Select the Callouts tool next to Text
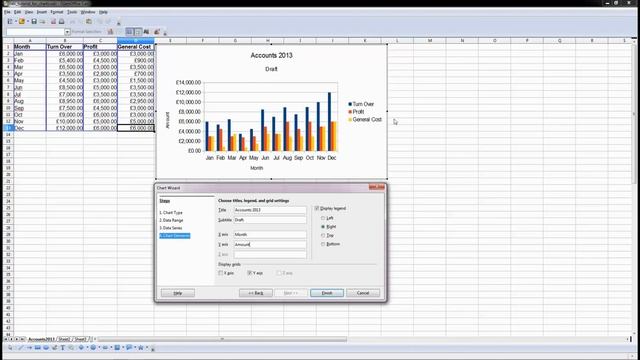The height and width of the screenshot is (360, 640). click(x=71, y=348)
